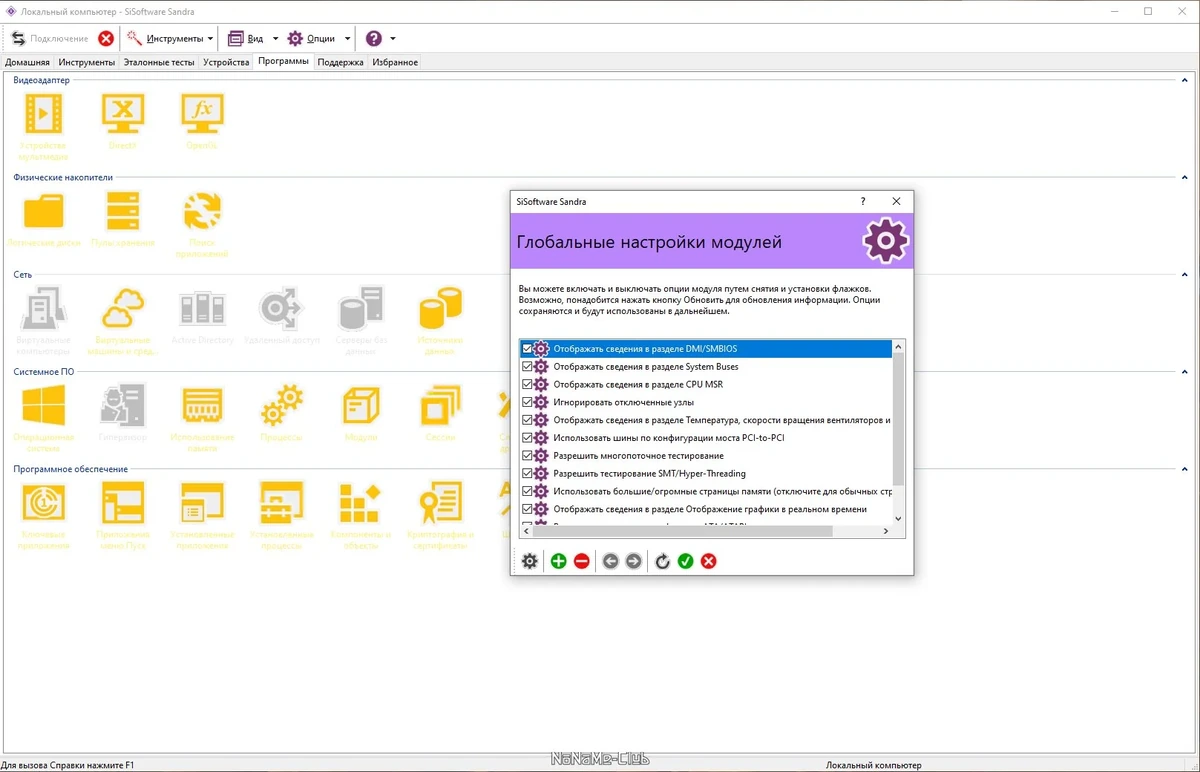Screen dimensions: 1200x772
Task: Click the options list down scroll arrow
Action: (898, 519)
